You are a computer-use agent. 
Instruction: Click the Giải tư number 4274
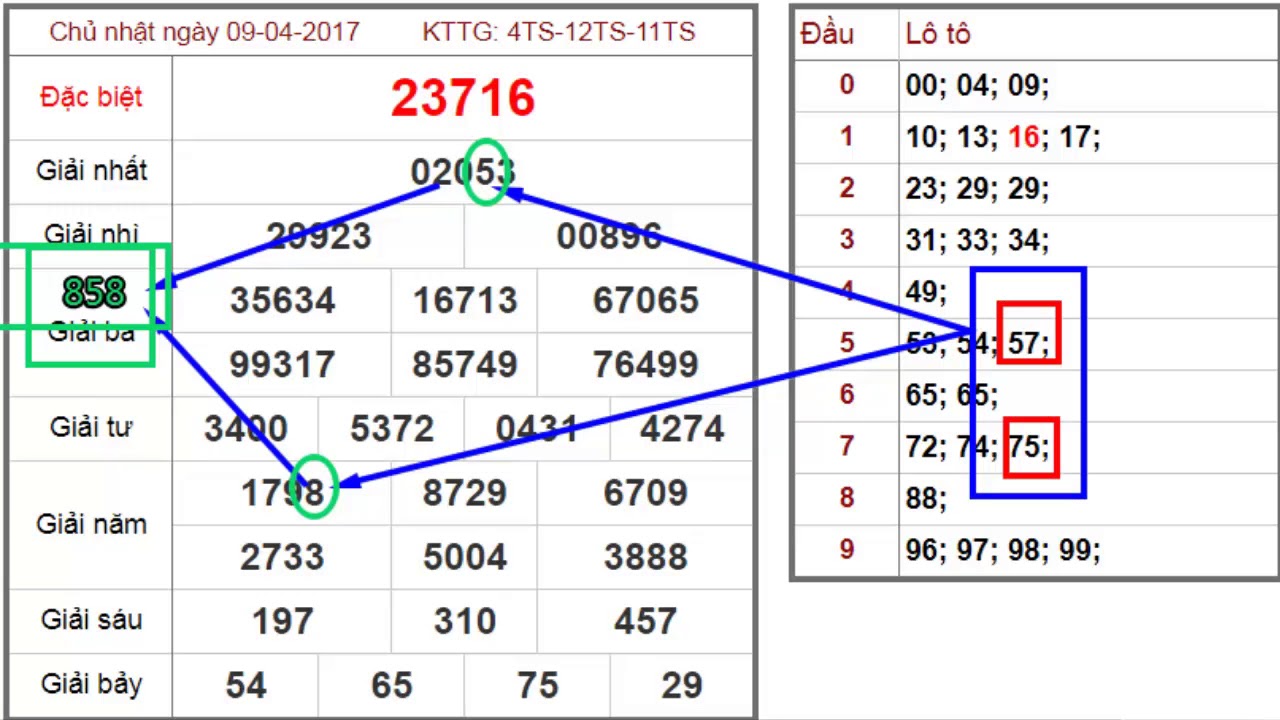pos(681,429)
